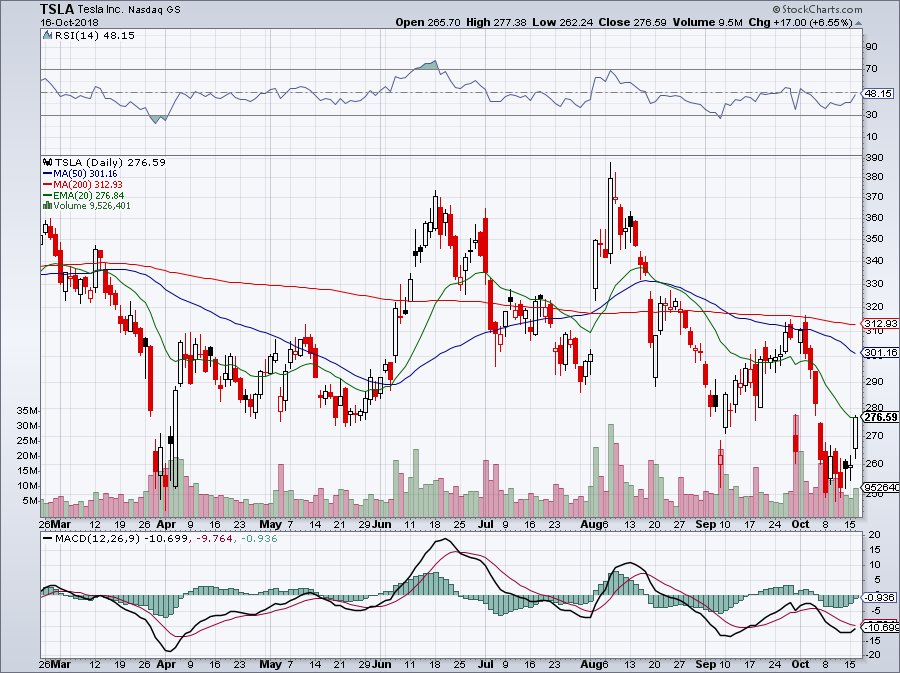Click the Close 276.59 value in header
The height and width of the screenshot is (673, 900).
point(633,22)
